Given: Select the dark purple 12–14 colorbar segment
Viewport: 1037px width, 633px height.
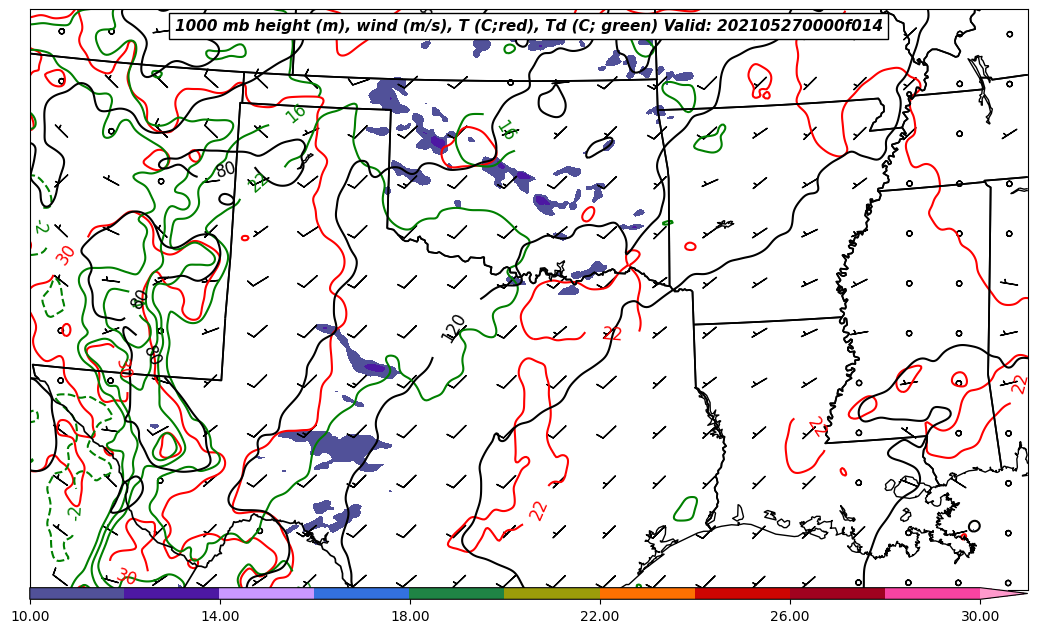Looking at the screenshot, I should click(172, 593).
